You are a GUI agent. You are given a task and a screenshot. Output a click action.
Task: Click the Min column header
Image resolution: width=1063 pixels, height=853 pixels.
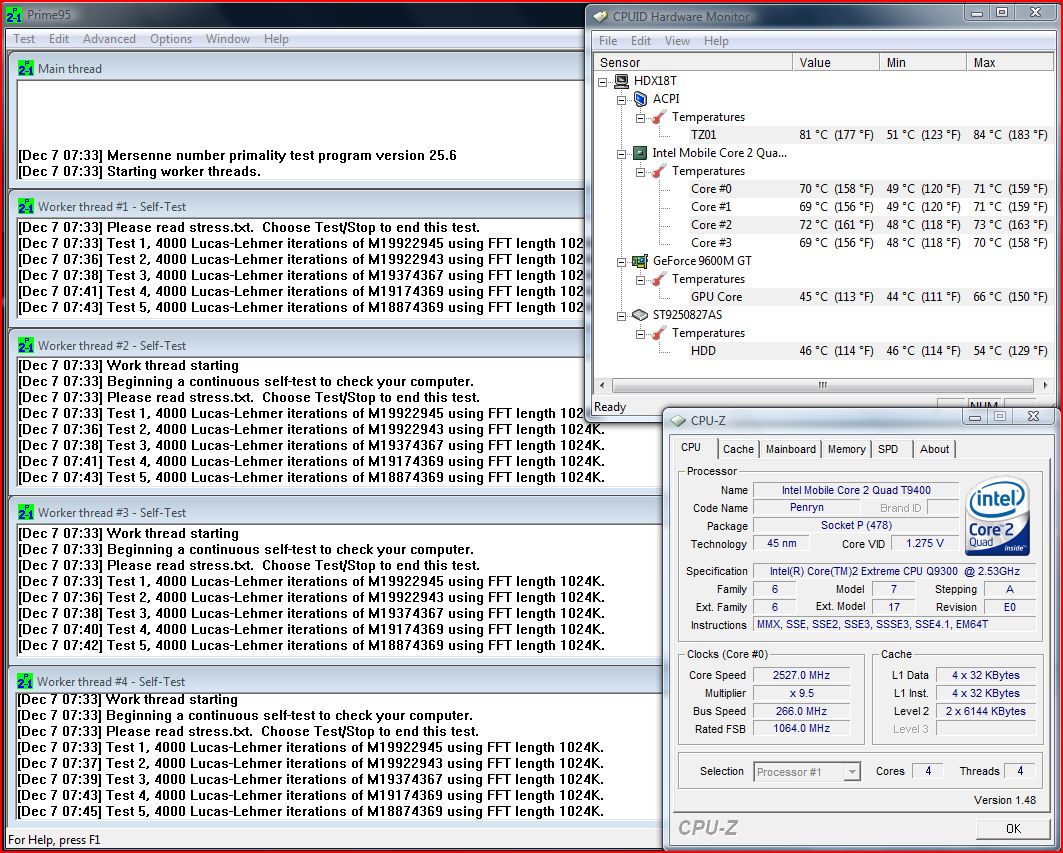pyautogui.click(x=923, y=62)
